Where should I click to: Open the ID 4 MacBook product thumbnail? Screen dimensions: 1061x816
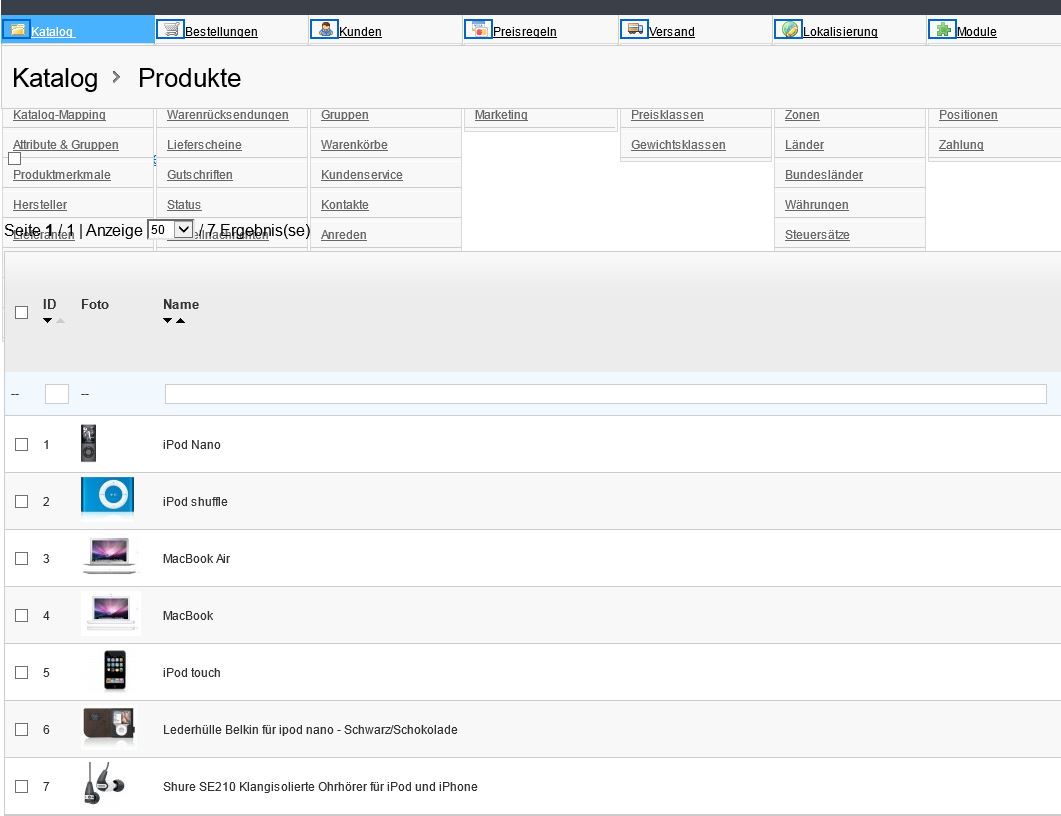(x=111, y=613)
